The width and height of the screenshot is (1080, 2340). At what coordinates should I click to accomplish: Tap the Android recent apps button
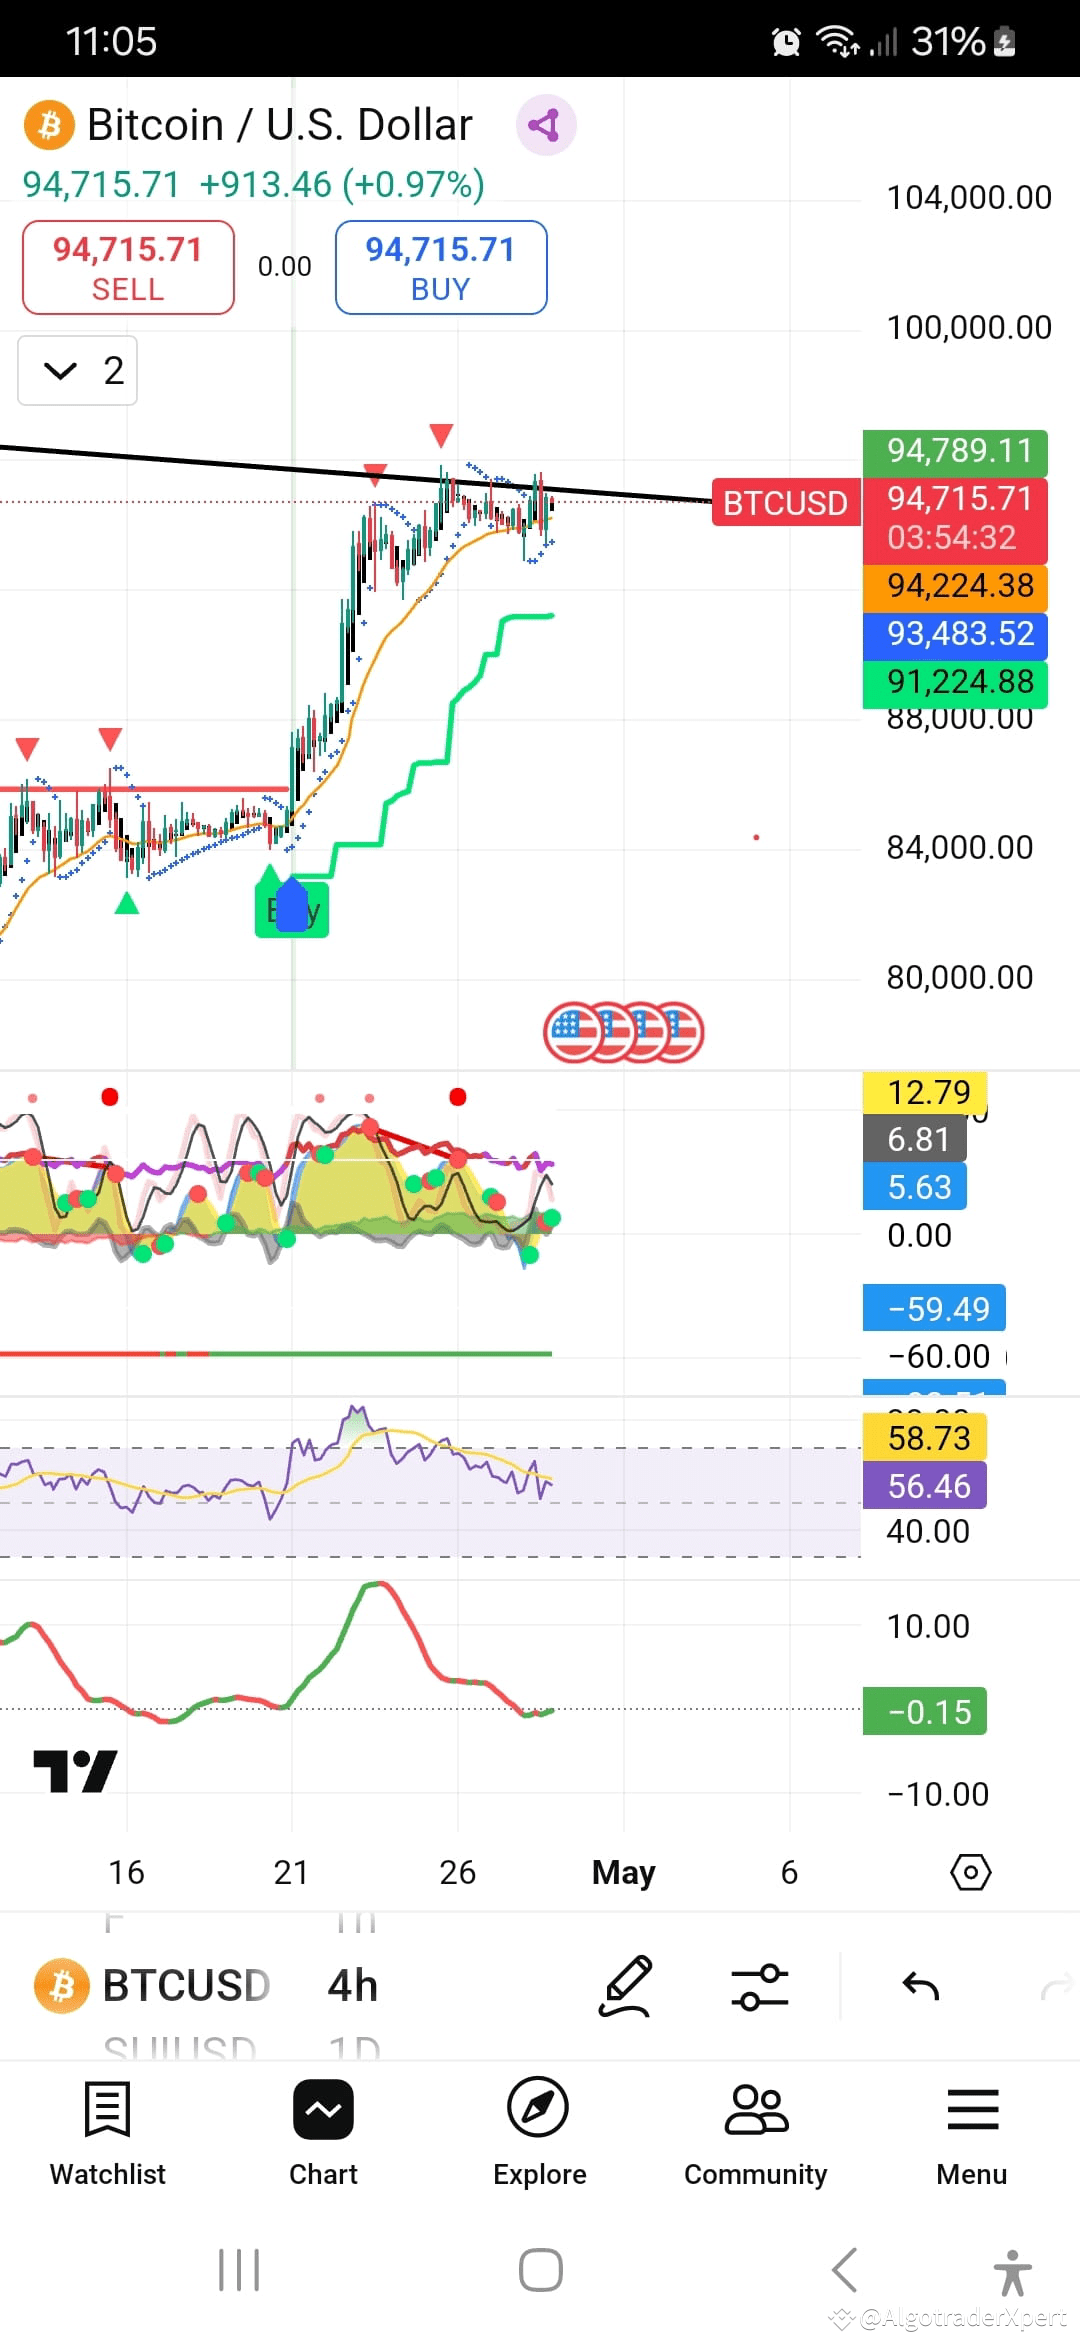click(x=239, y=2270)
